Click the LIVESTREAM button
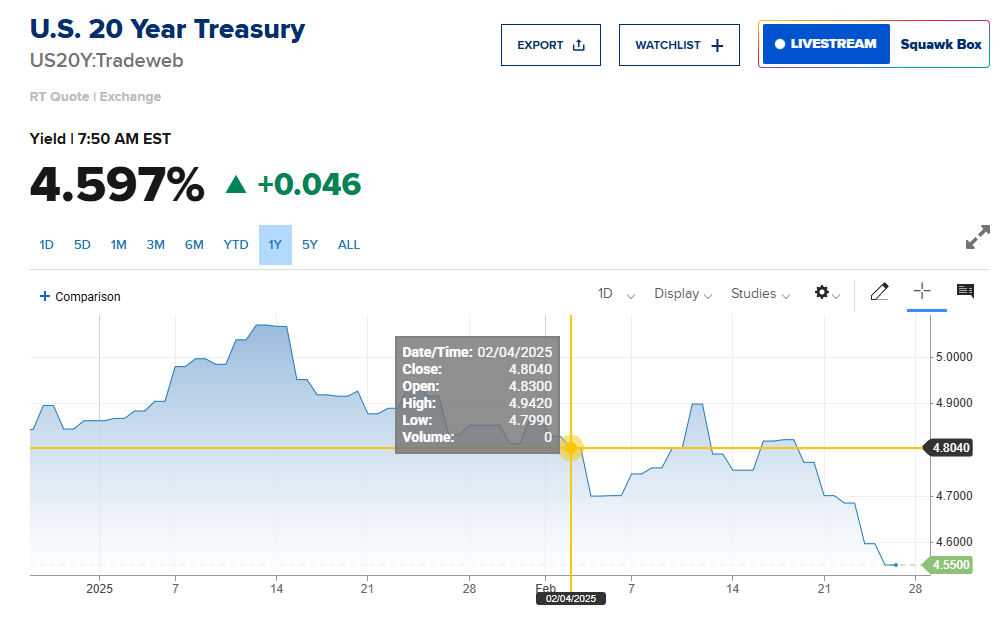This screenshot has height=619, width=1002. point(825,44)
